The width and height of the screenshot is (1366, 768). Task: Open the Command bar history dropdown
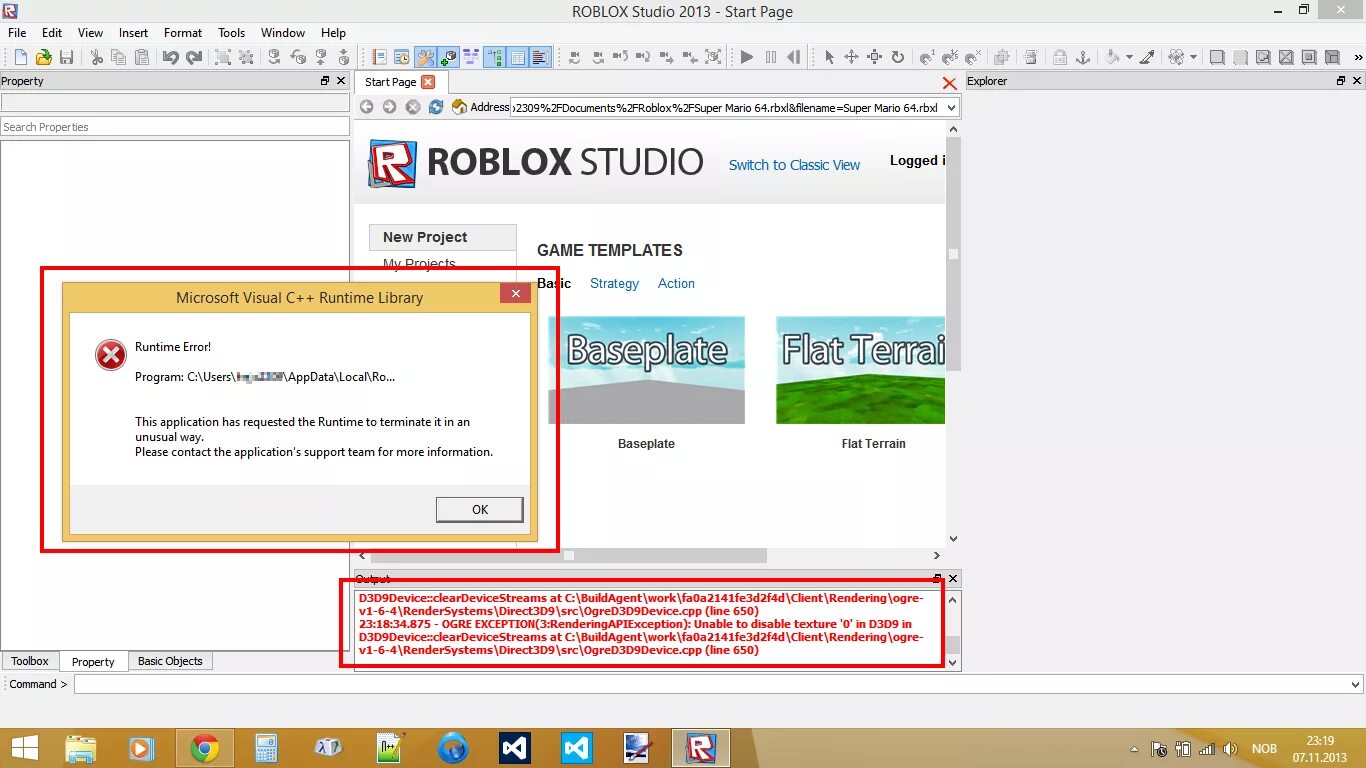pyautogui.click(x=1355, y=685)
